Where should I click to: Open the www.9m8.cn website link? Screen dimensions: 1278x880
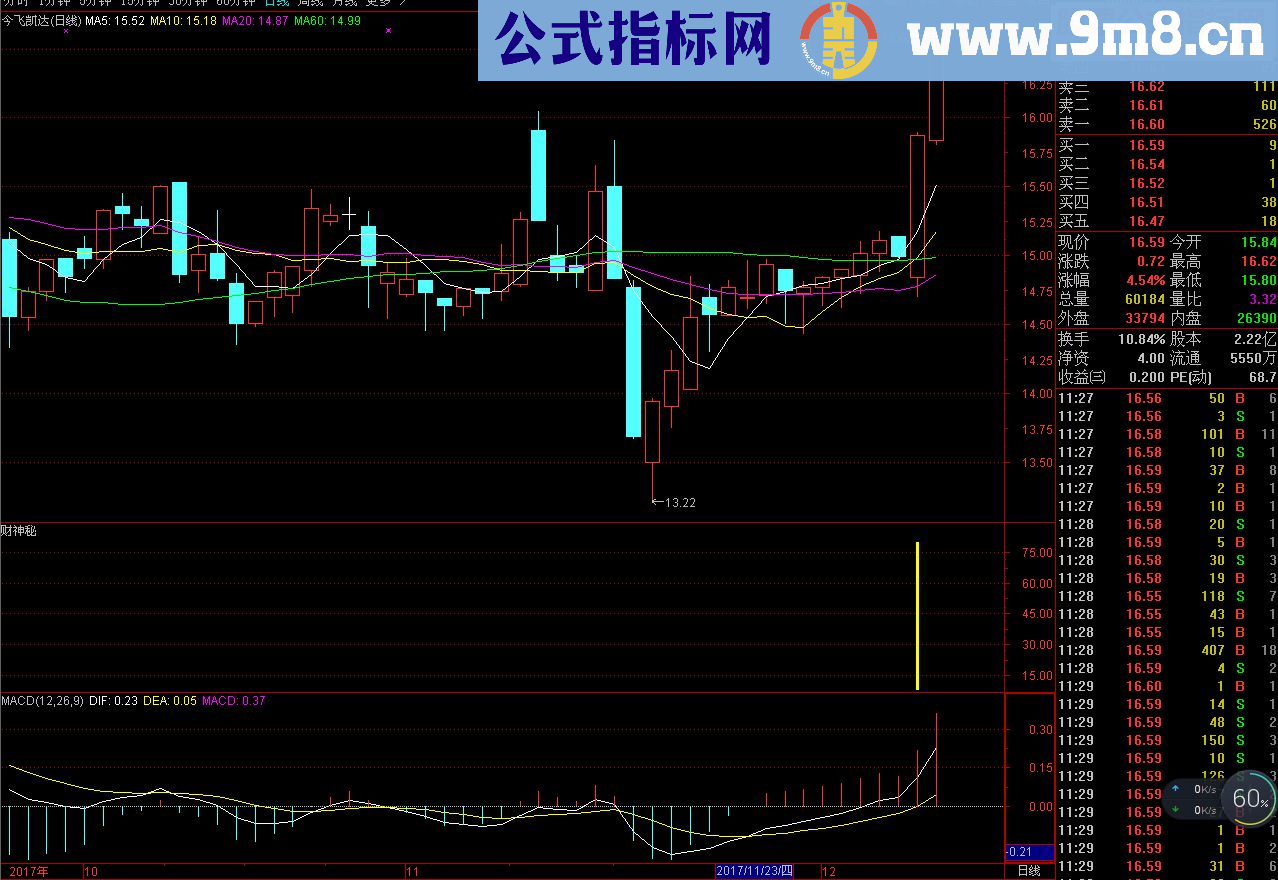pyautogui.click(x=1086, y=40)
